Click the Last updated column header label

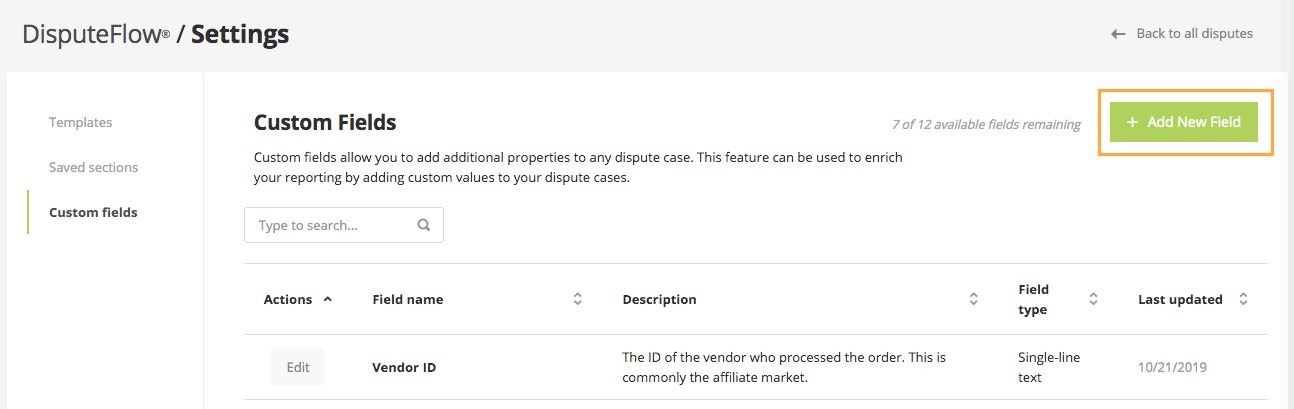point(1180,299)
